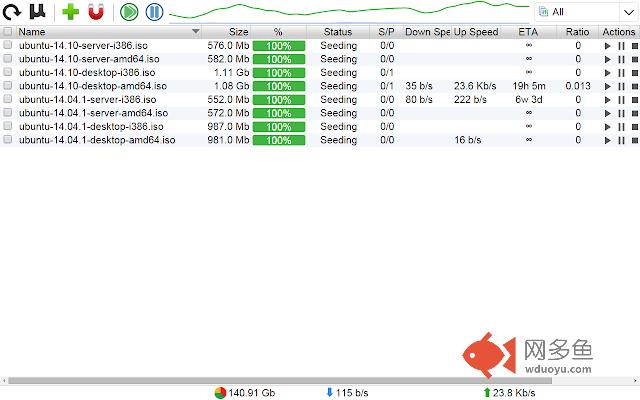Viewport: 640px width, 400px height.
Task: Click the 19h 5m ETA value
Action: (529, 86)
